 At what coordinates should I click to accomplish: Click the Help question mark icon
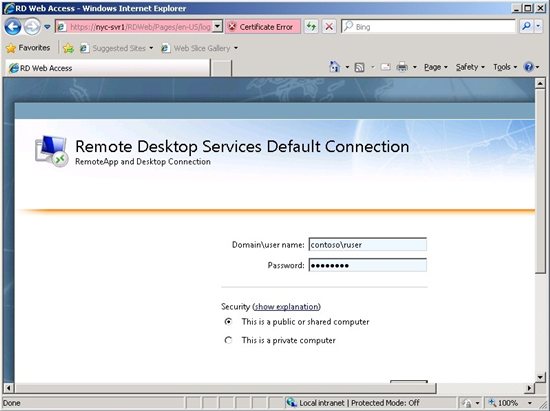[x=528, y=67]
